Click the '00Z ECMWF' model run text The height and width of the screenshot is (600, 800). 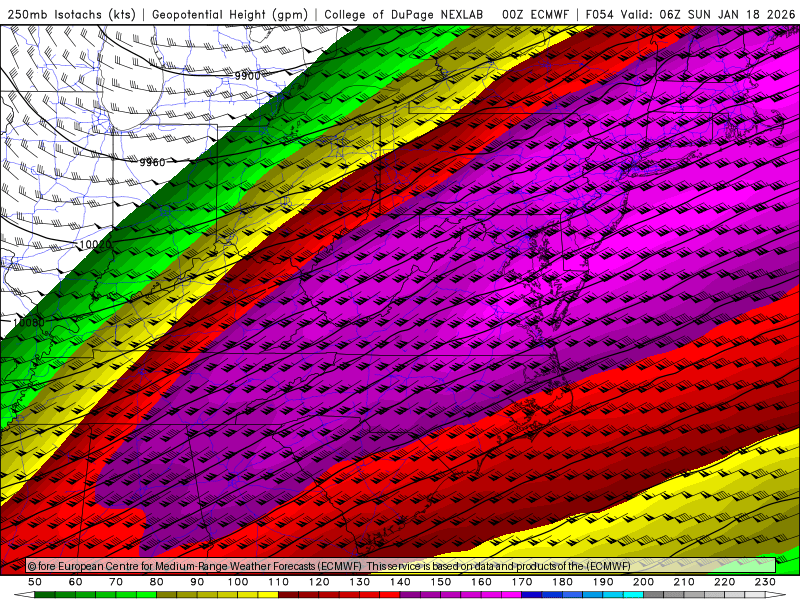[535, 14]
